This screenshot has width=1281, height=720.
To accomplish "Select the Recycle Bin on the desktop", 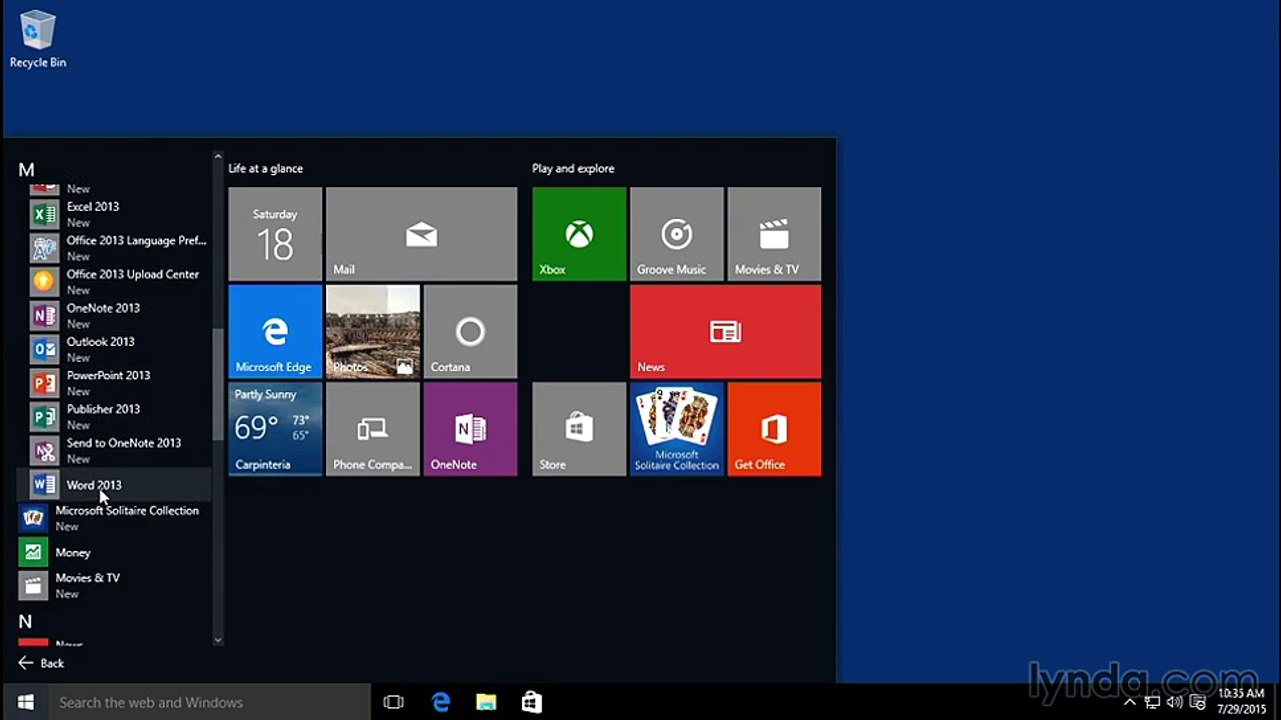I will 38,39.
